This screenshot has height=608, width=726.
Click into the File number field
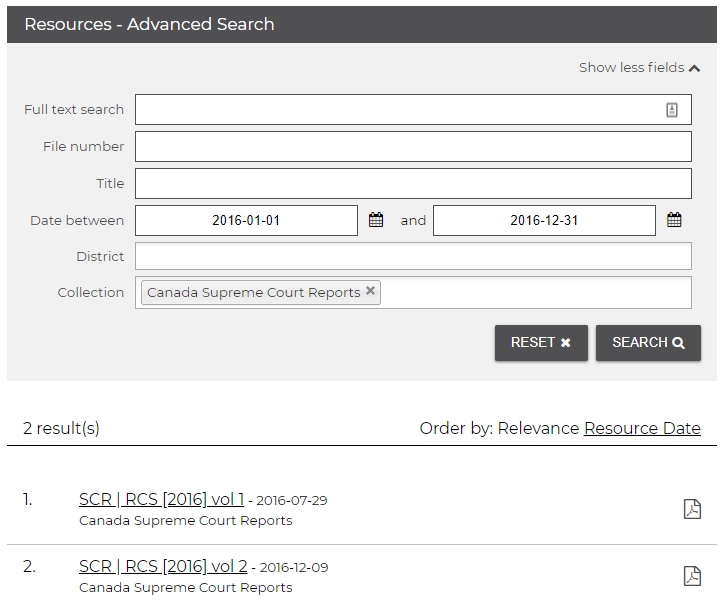point(413,147)
